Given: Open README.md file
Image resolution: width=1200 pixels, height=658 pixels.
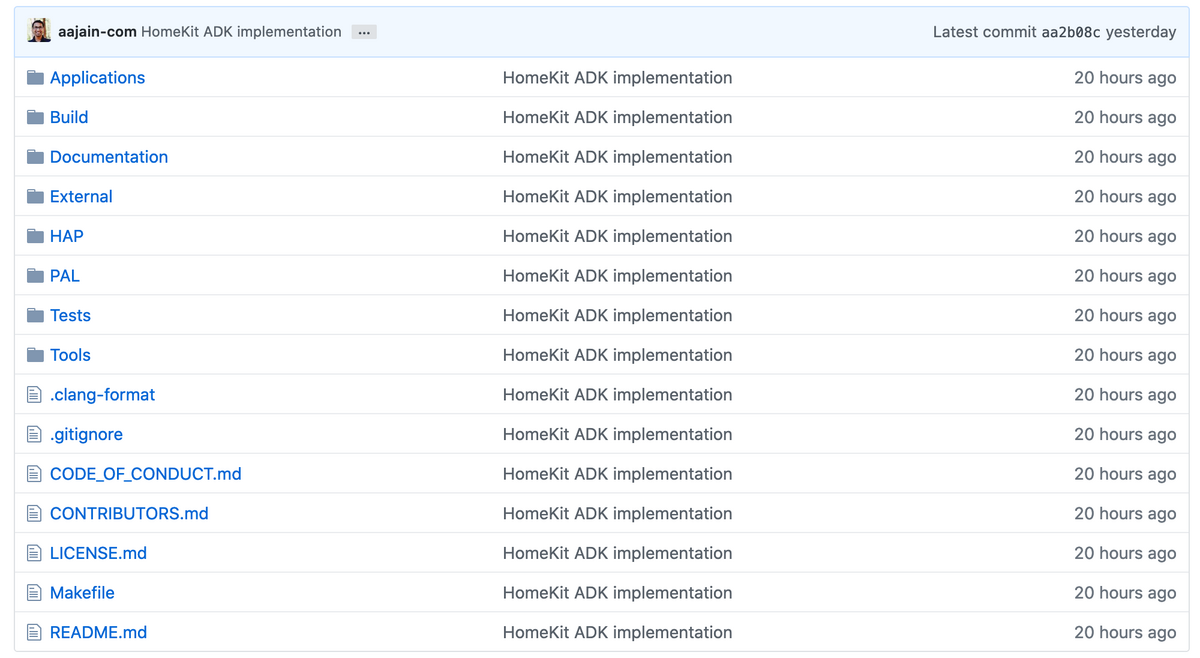Looking at the screenshot, I should [x=98, y=633].
